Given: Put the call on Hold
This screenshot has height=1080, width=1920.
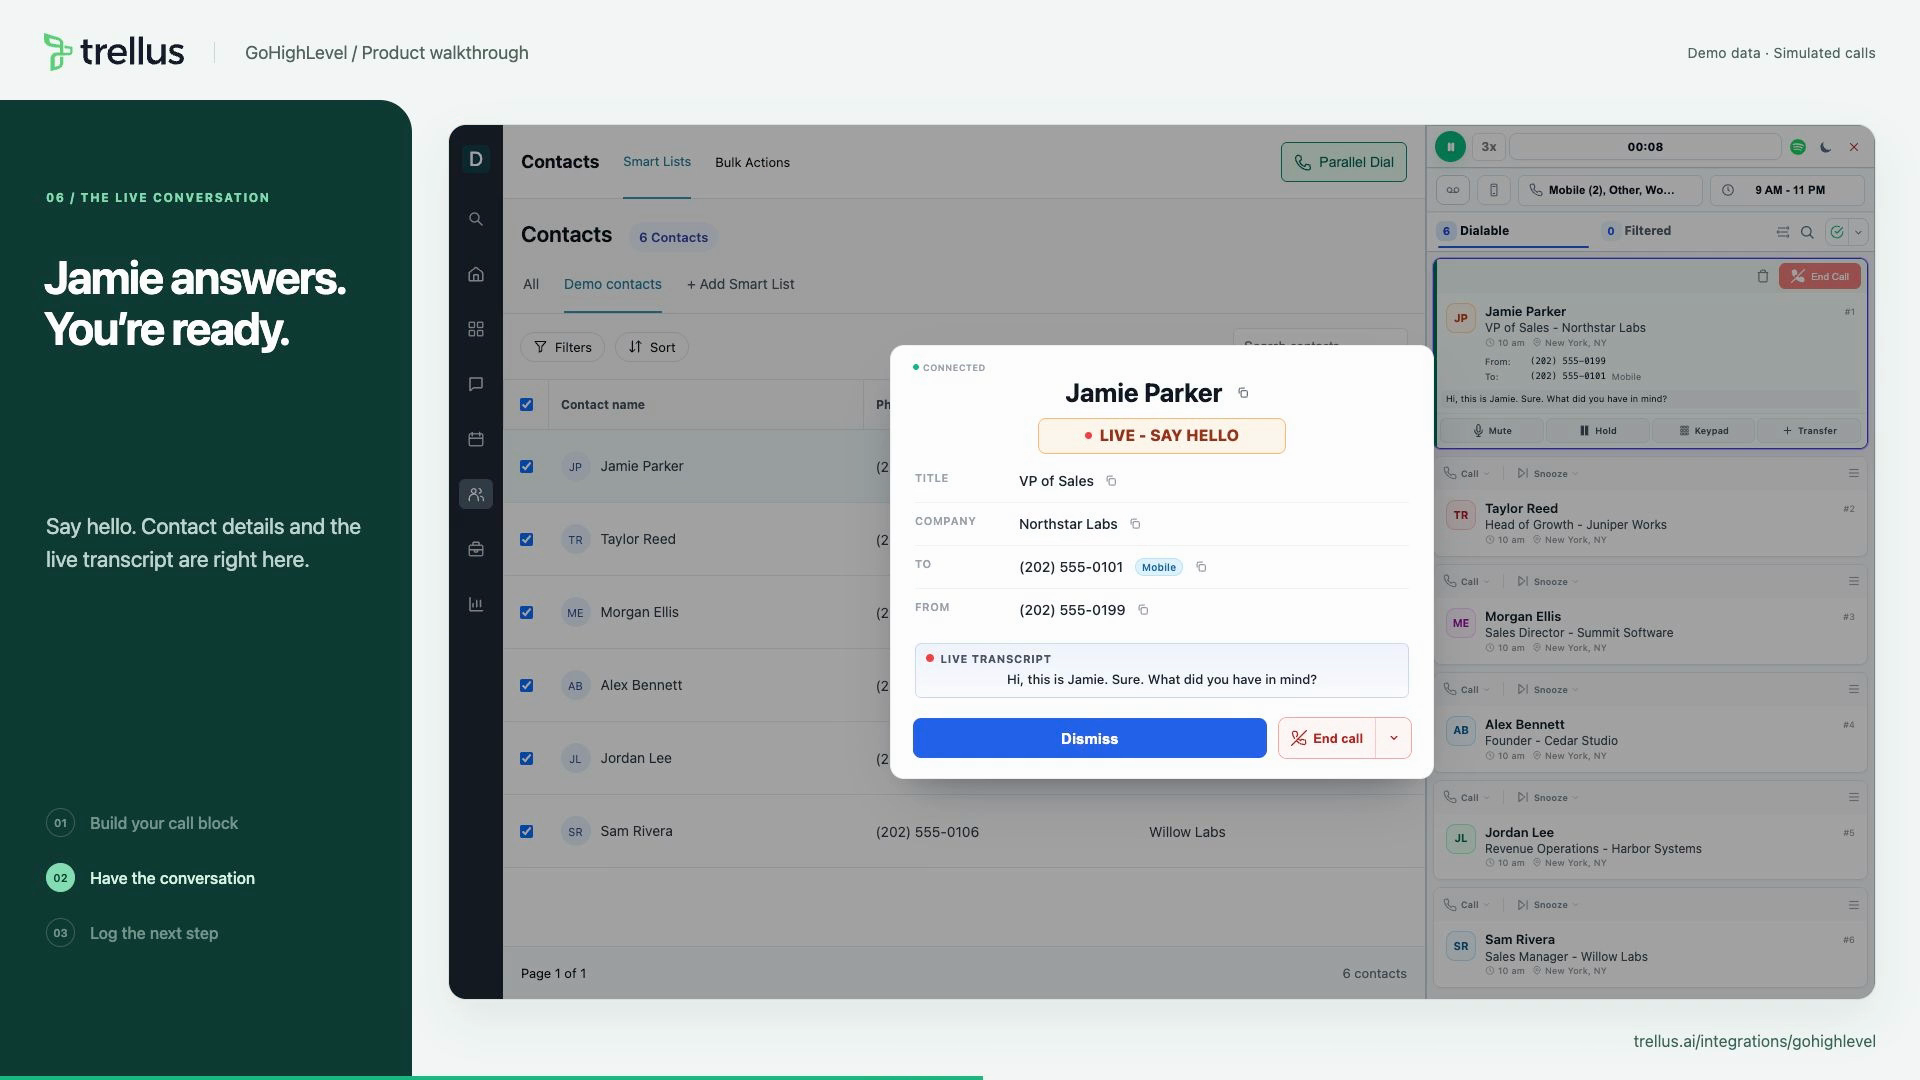Looking at the screenshot, I should 1597,431.
